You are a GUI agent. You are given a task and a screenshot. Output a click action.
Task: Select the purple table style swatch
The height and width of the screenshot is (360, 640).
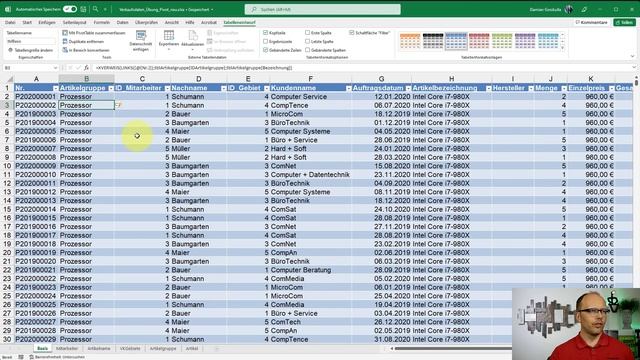(x=525, y=41)
